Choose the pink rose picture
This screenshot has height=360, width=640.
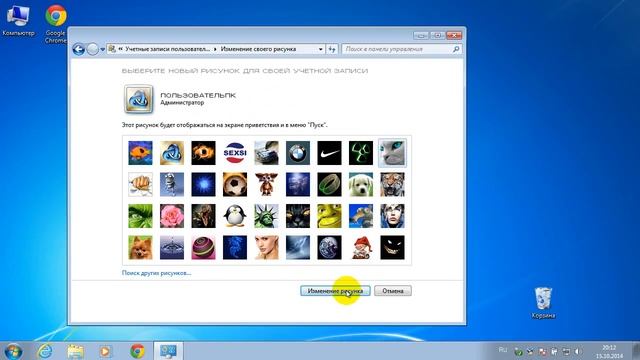172,216
